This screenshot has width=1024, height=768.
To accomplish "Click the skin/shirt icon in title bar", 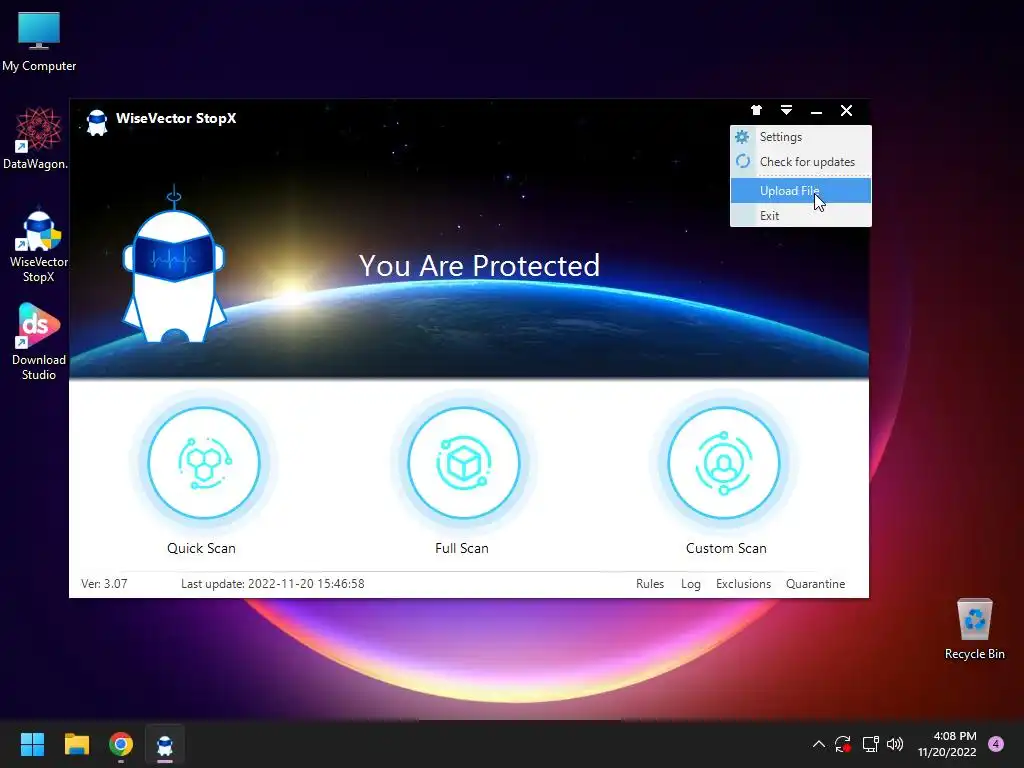I will tap(756, 110).
